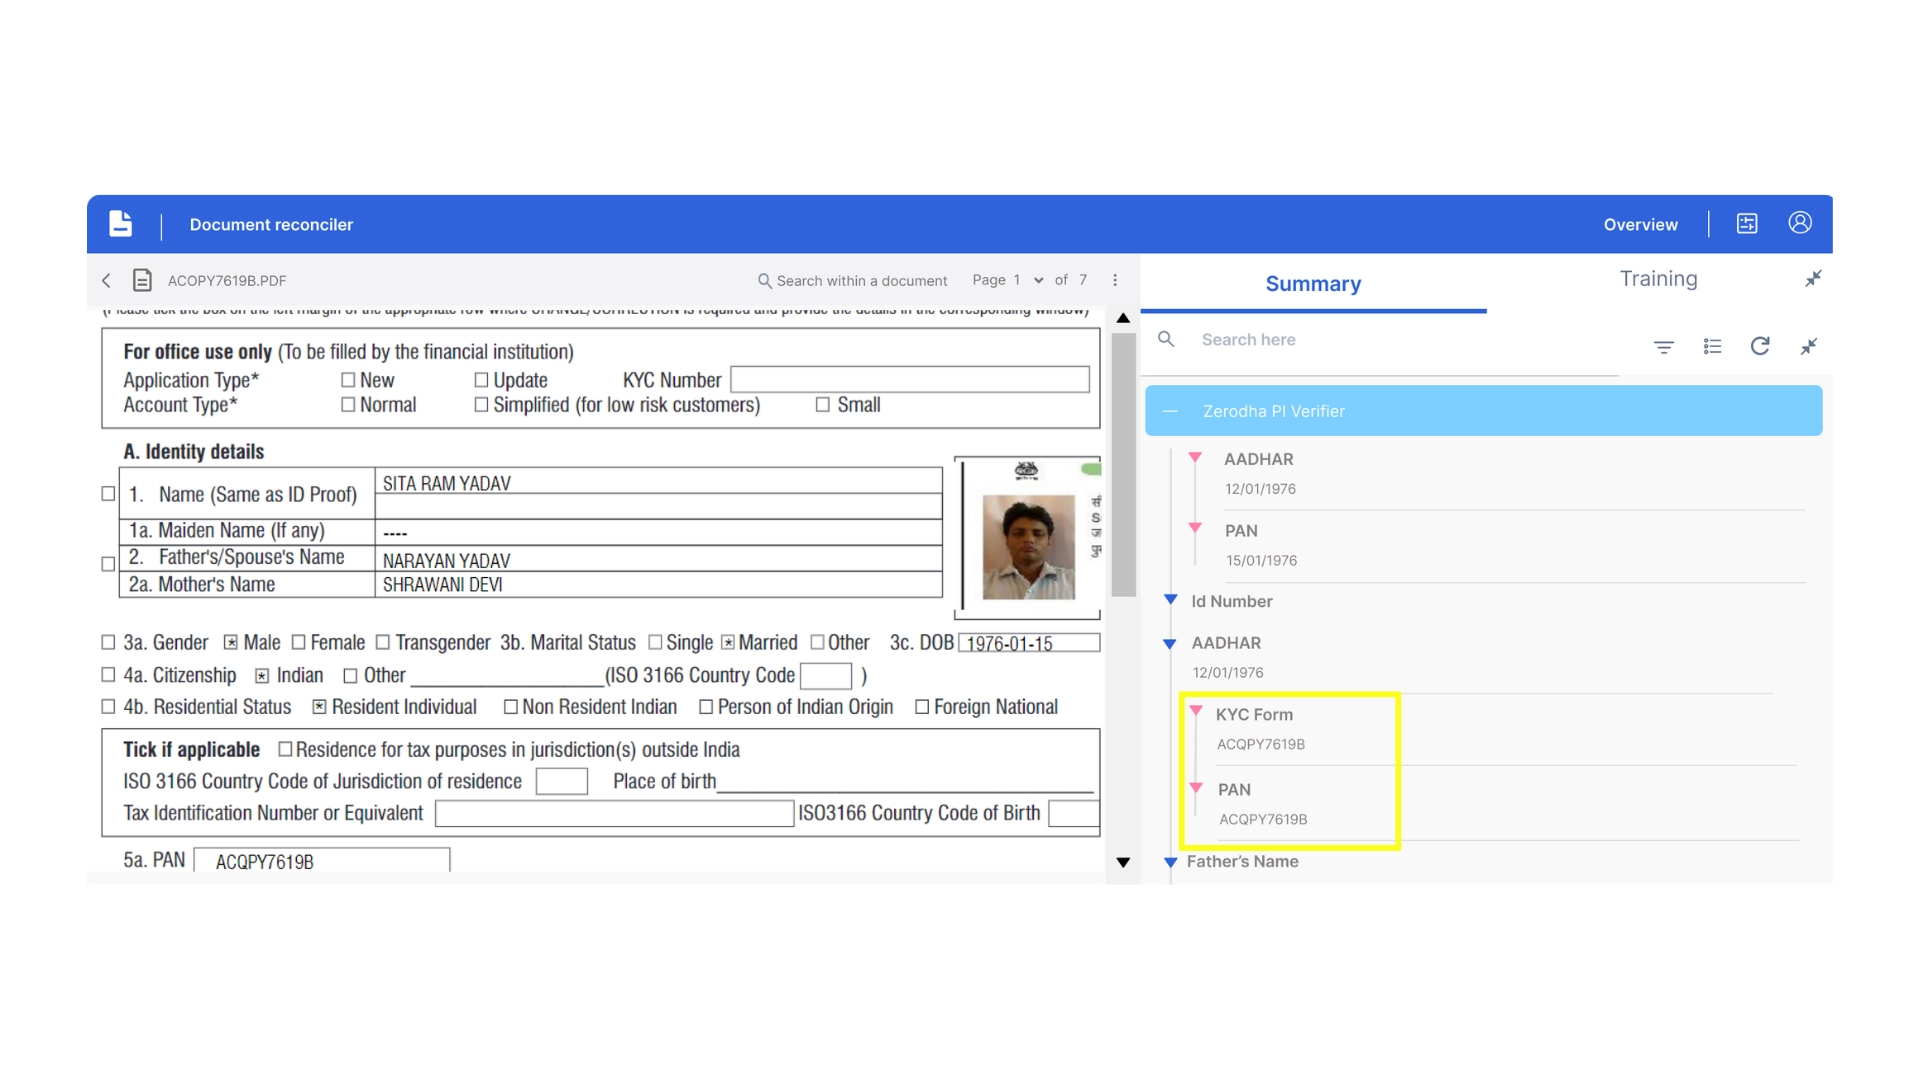Screen dimensions: 1920x1080
Task: Open the dashboard grid icon in header
Action: point(1746,223)
